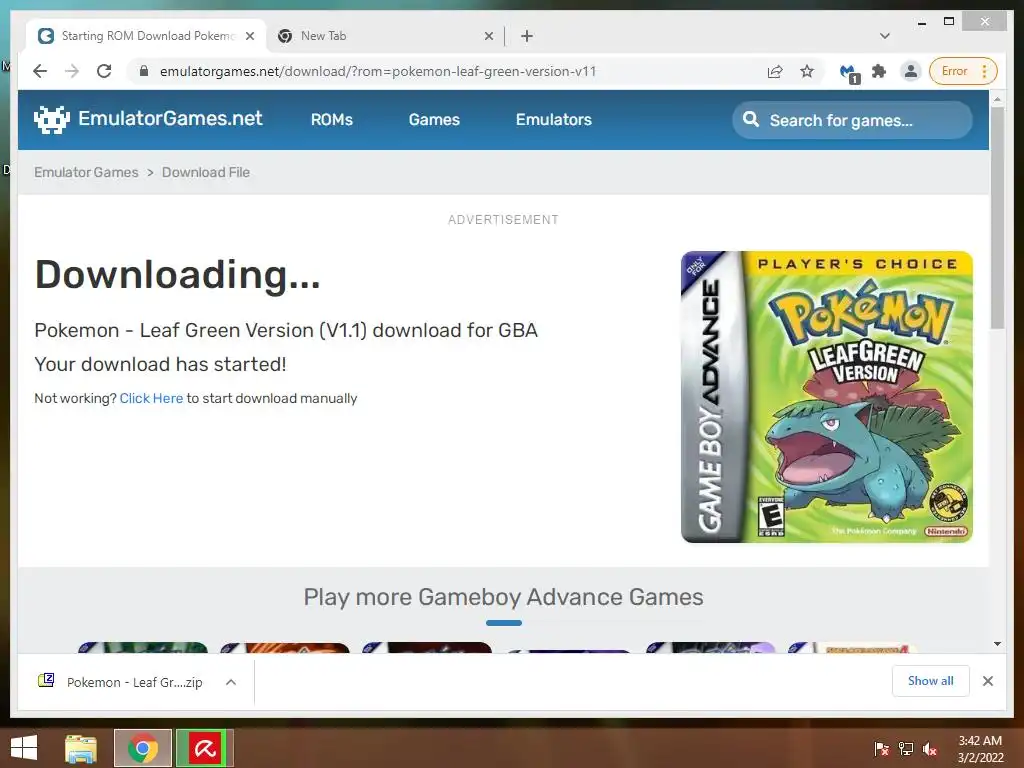Viewport: 1024px width, 768px height.
Task: Click the page scrollbar down arrow
Action: [x=997, y=644]
